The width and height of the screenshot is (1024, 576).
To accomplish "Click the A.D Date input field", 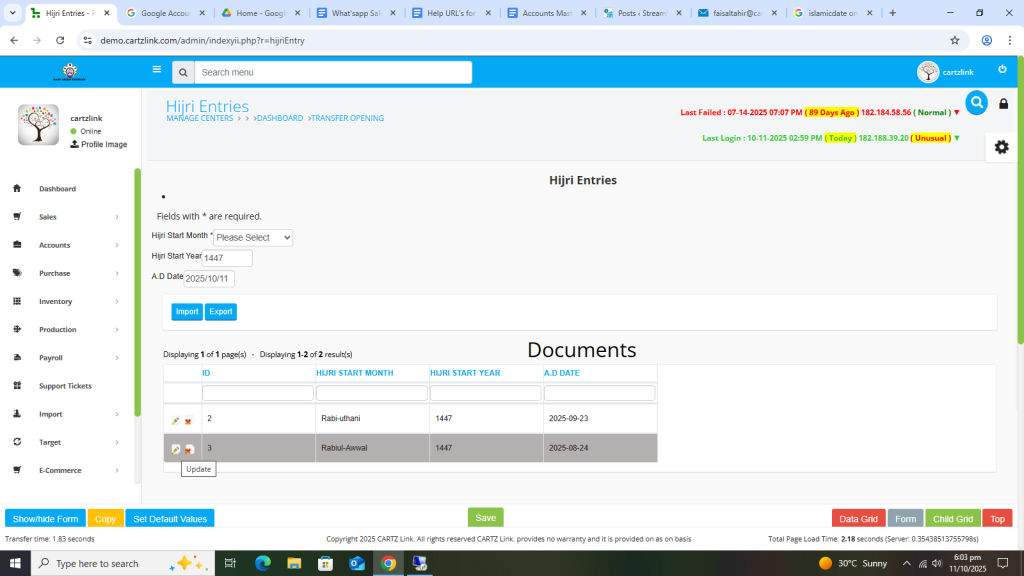I will click(208, 278).
